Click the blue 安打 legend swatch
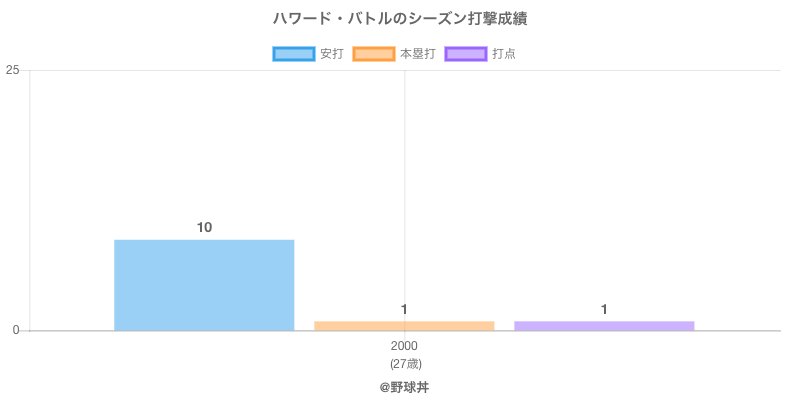This screenshot has width=800, height=400. tap(294, 54)
